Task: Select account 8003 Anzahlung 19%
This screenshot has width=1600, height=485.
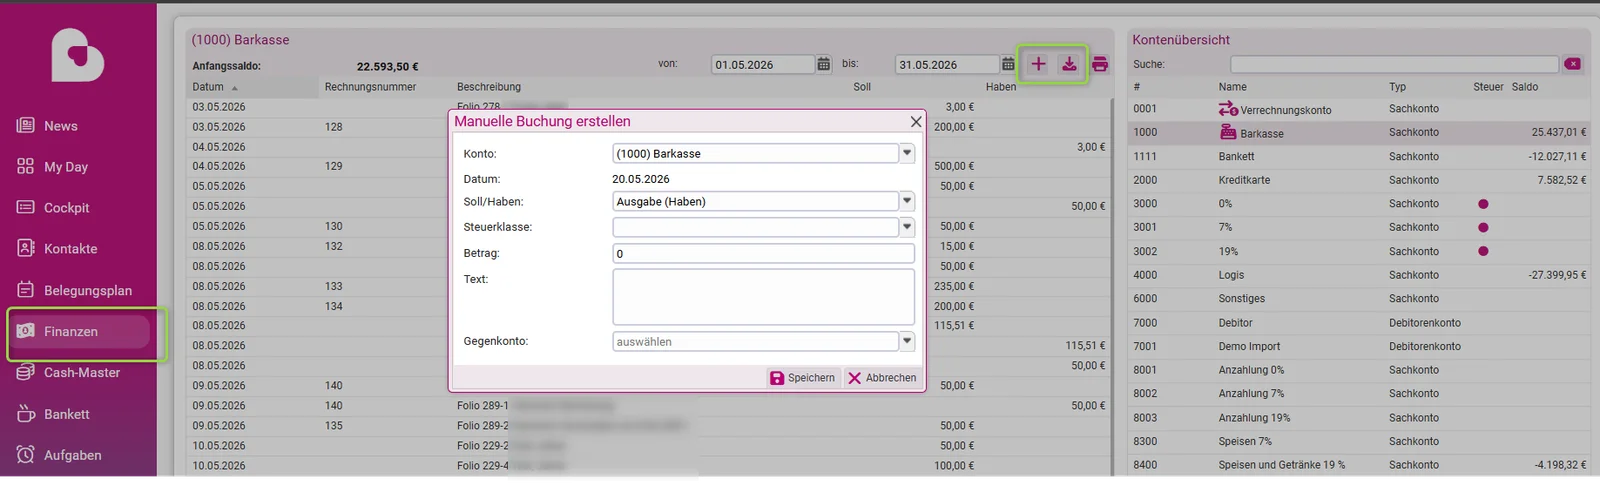Action: (1359, 418)
